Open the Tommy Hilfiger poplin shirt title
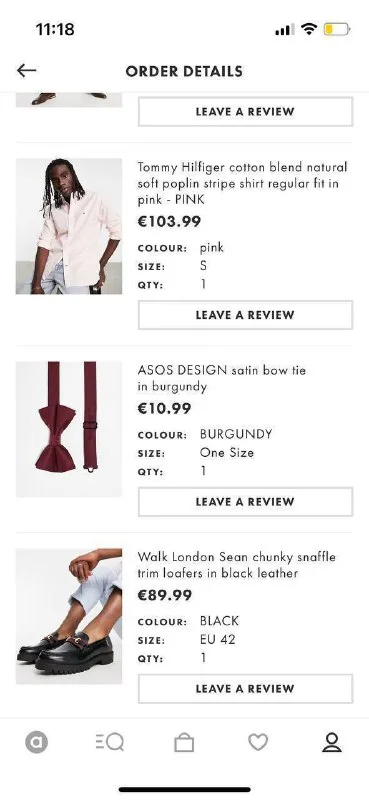 pos(242,183)
